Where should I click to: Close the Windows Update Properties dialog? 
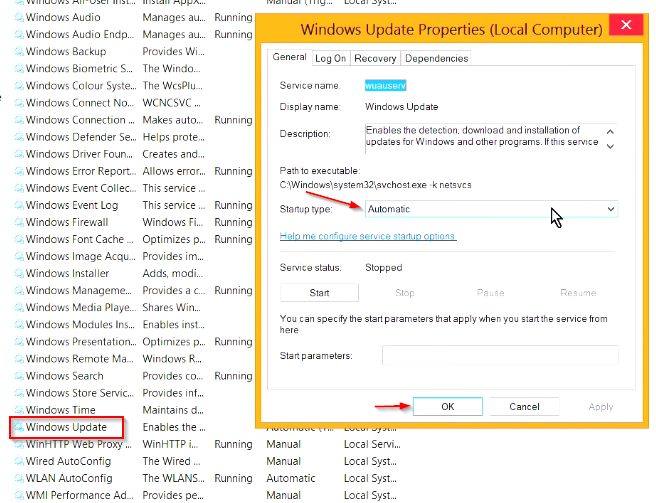pyautogui.click(x=626, y=25)
